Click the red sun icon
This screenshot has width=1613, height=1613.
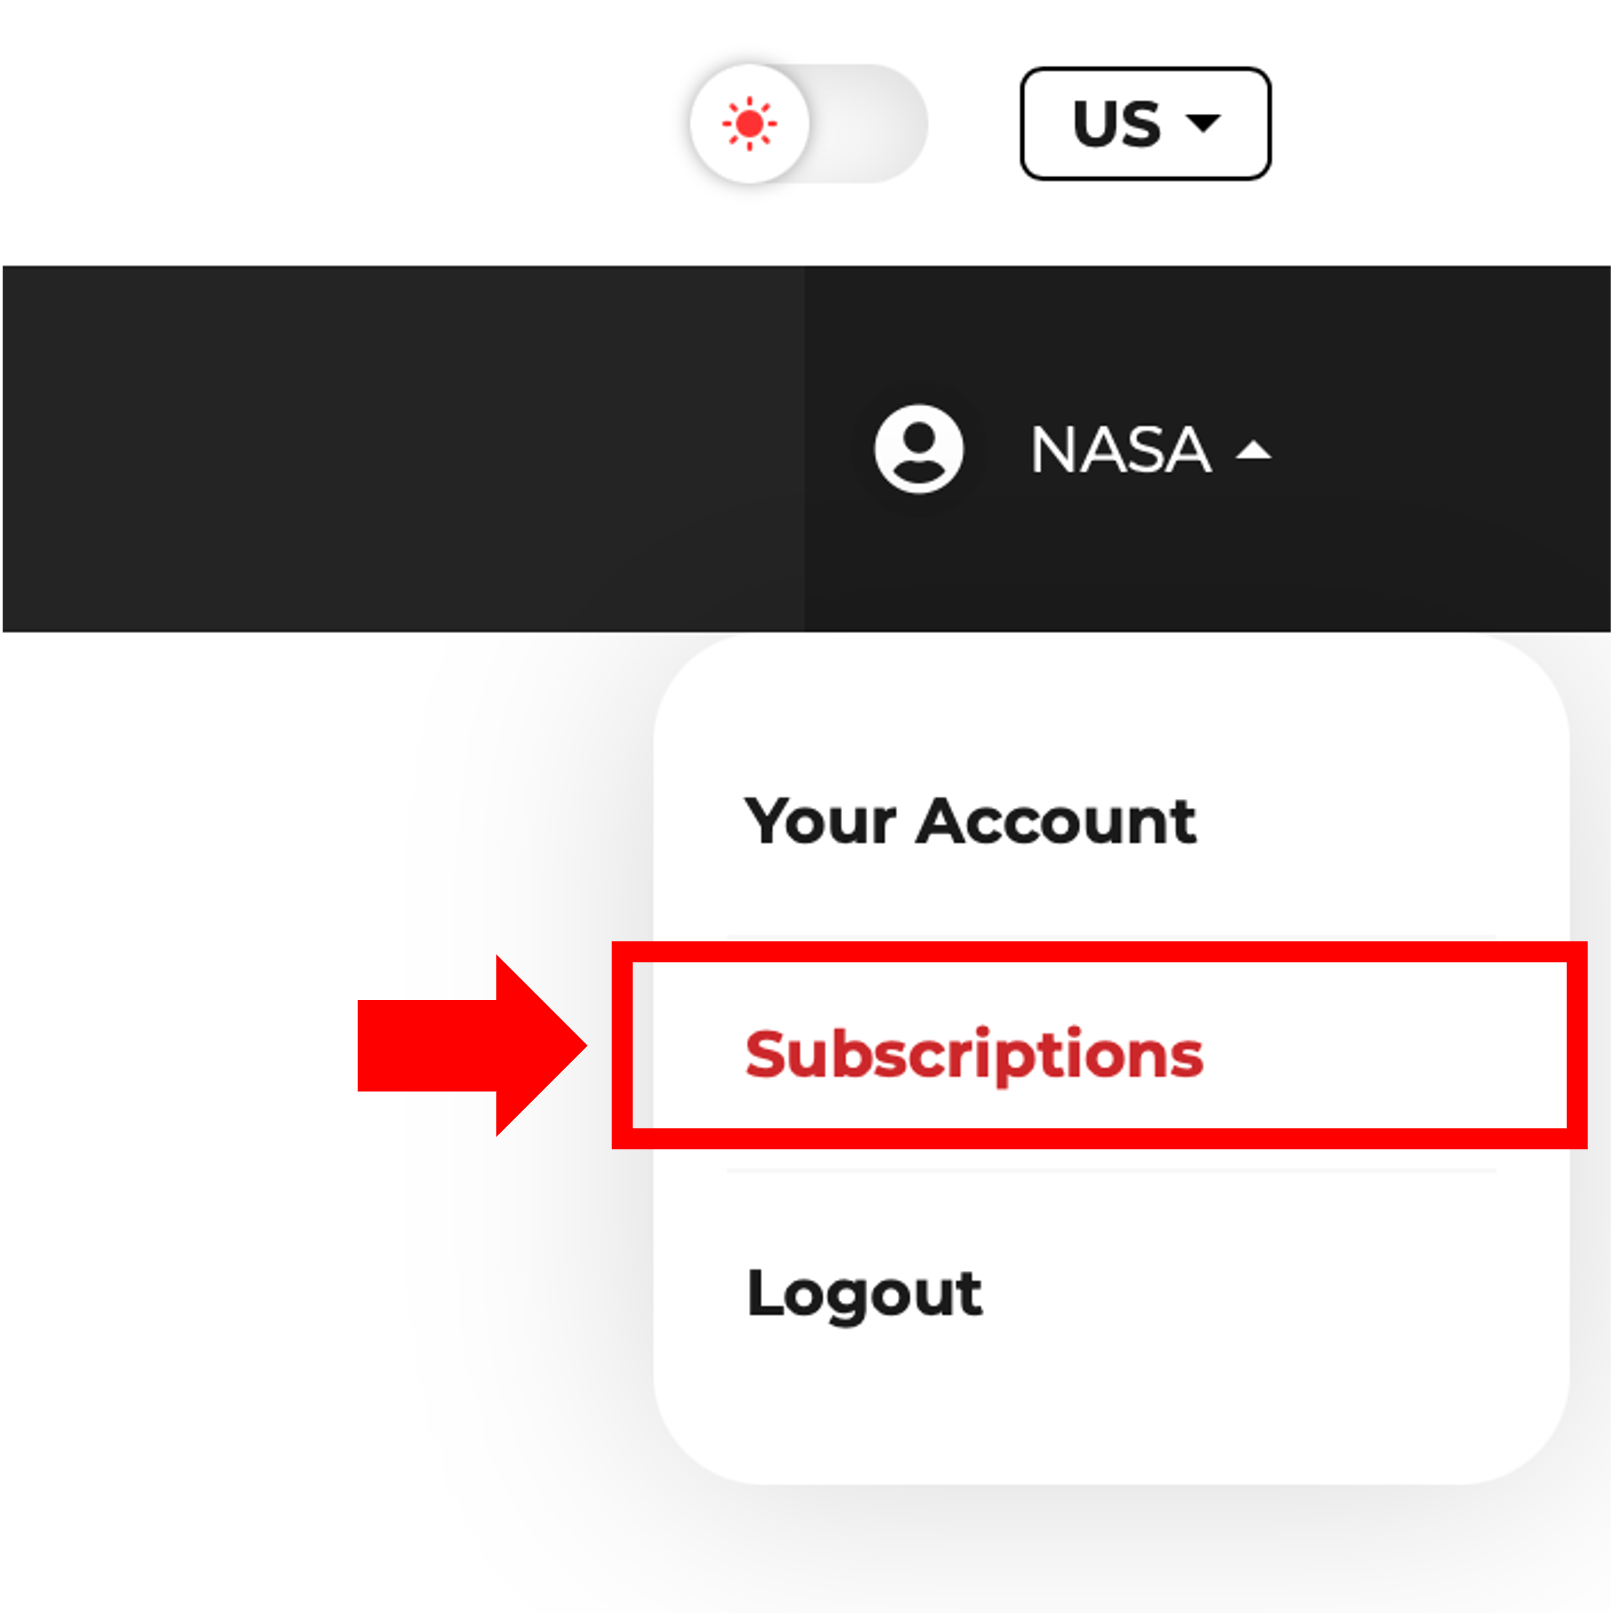[x=749, y=124]
